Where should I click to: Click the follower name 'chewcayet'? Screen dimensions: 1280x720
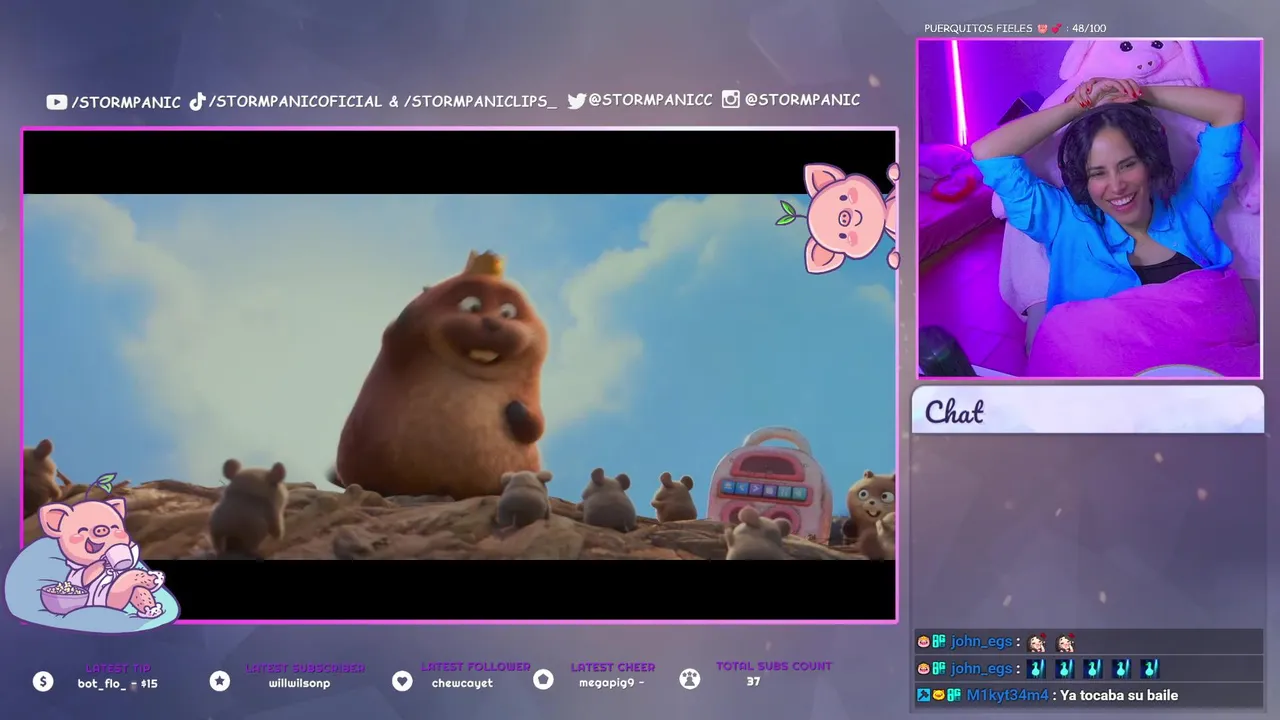pyautogui.click(x=462, y=684)
